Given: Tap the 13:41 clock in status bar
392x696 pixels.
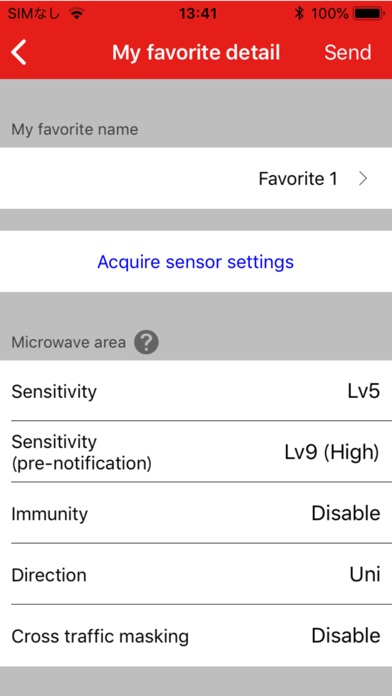Looking at the screenshot, I should pos(198,14).
